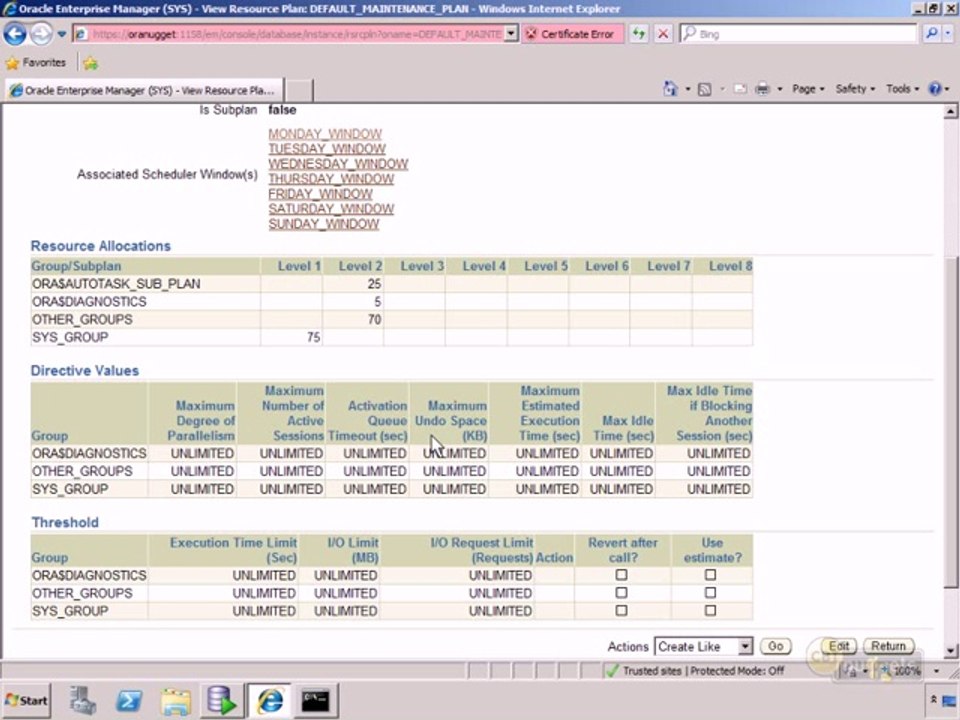
Task: Click ORA$AUTOTASK_SUB_PLAN in Resource Allocations
Action: point(116,284)
